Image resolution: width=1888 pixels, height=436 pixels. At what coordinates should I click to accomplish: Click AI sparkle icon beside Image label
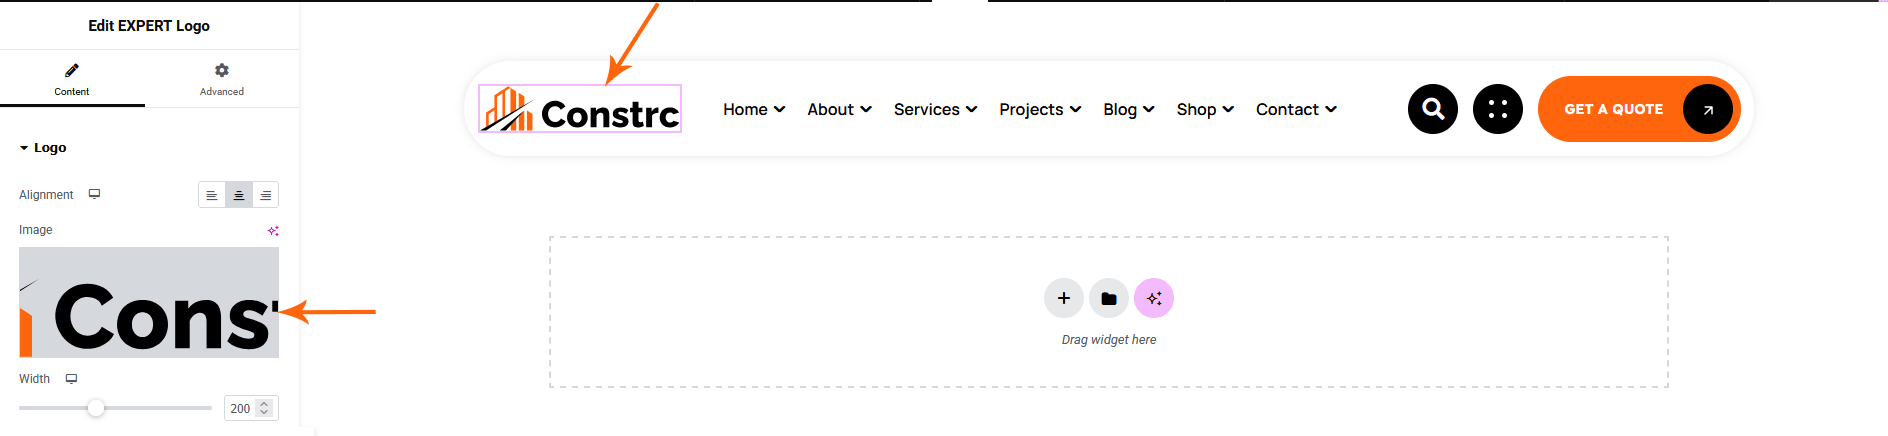click(x=273, y=231)
